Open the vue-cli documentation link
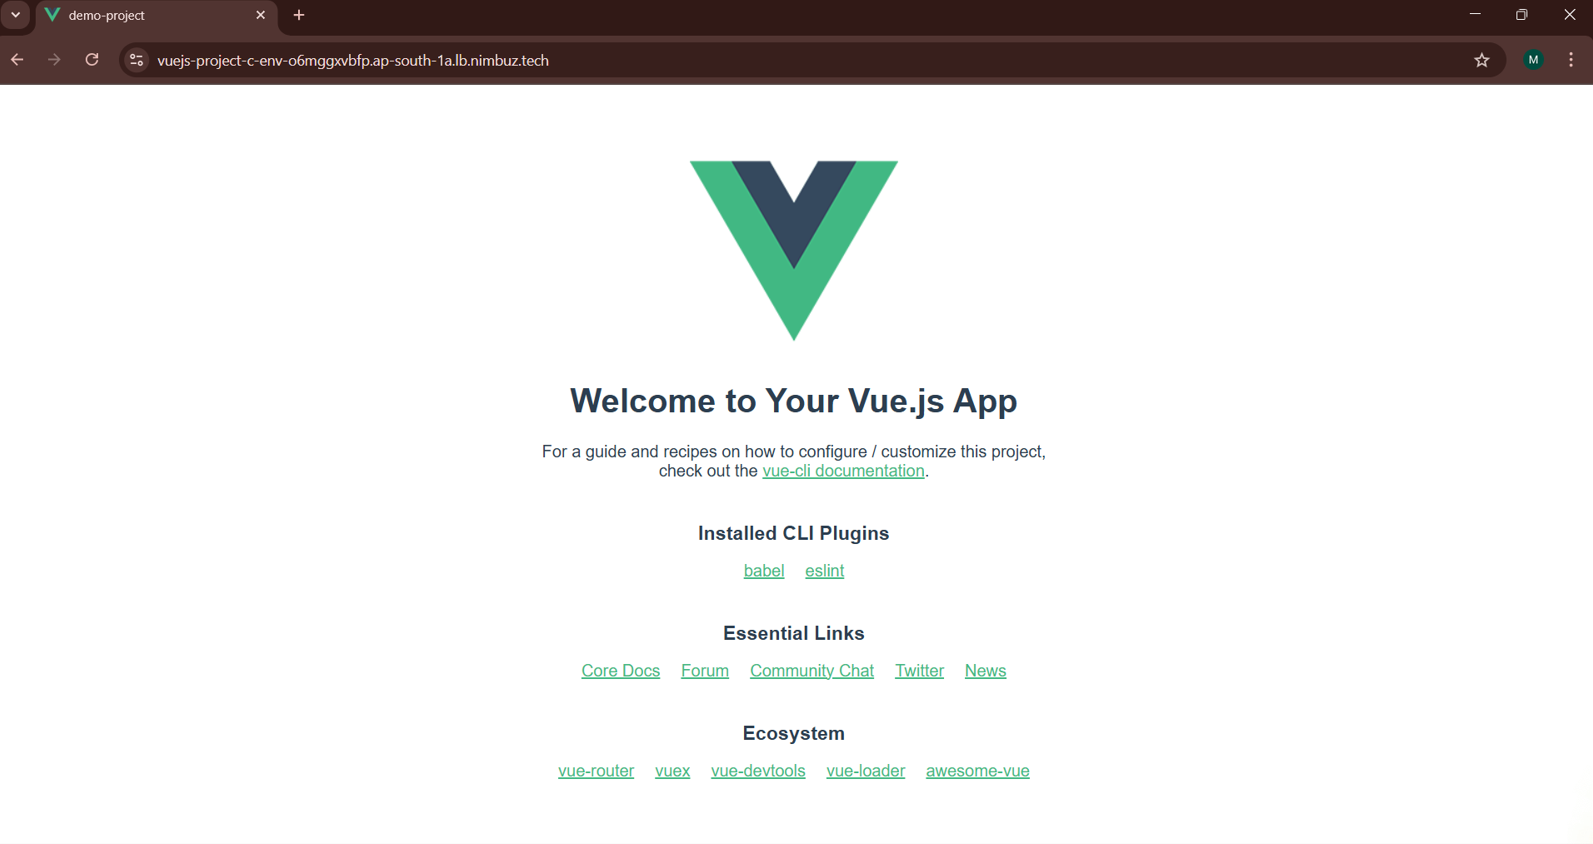Viewport: 1593px width, 844px height. pyautogui.click(x=843, y=471)
